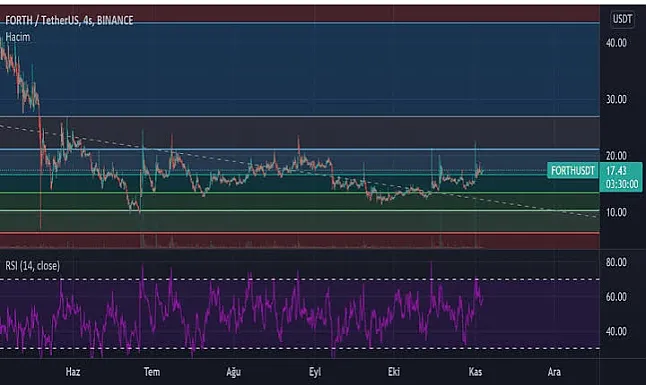The height and width of the screenshot is (385, 646).
Task: Click the RSI (14, close) indicator label
Action: click(x=32, y=266)
